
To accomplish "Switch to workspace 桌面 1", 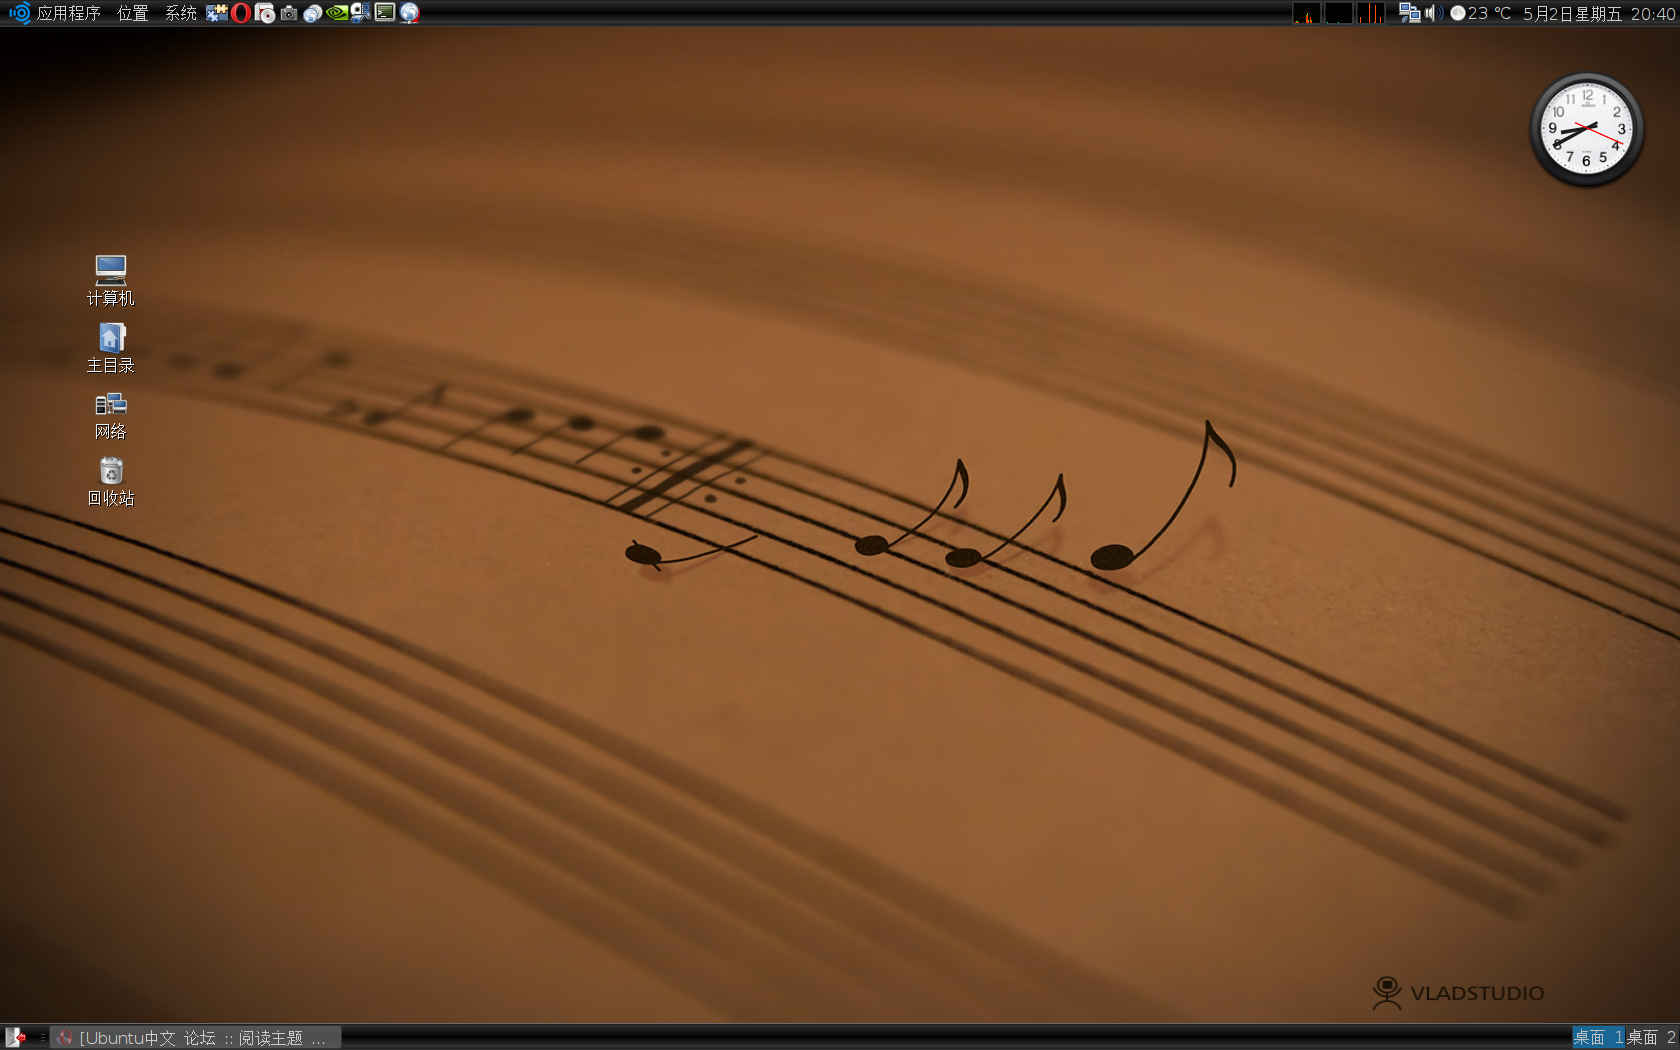I will tap(1598, 1038).
